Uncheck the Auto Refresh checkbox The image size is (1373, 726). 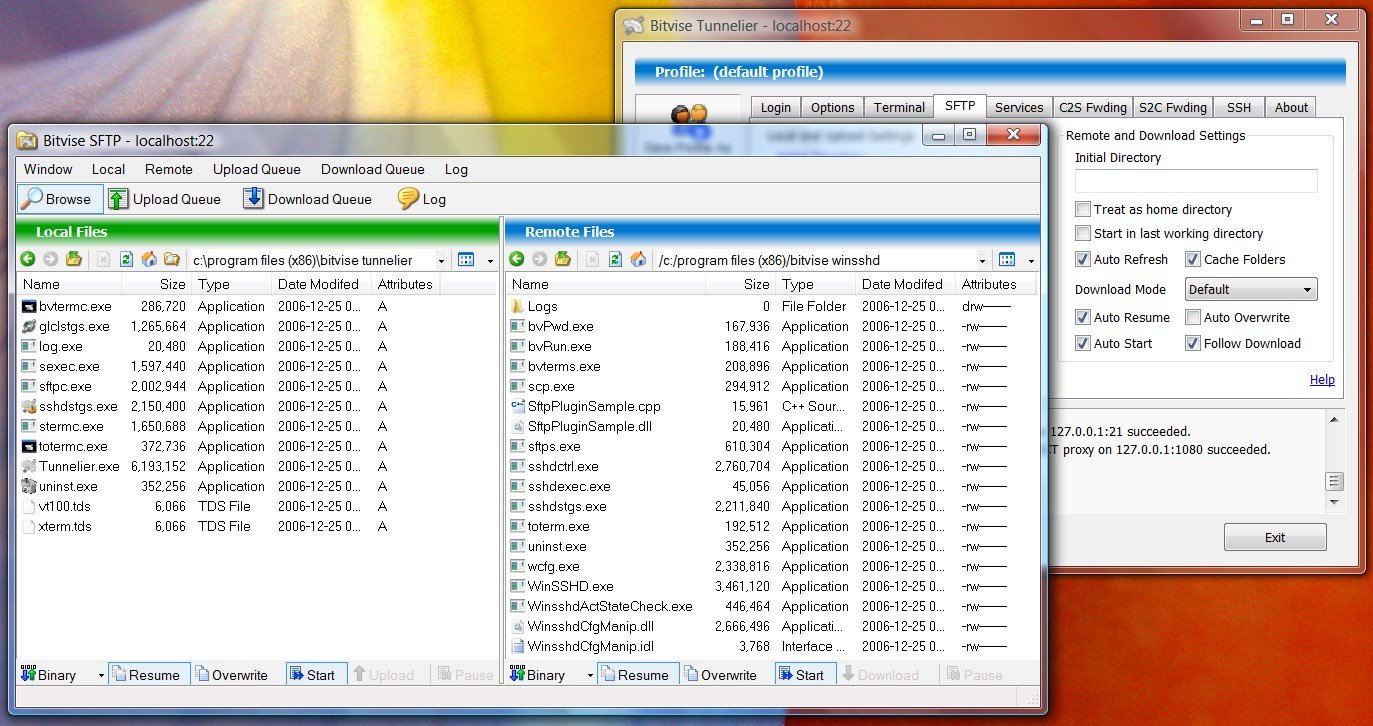(x=1083, y=260)
